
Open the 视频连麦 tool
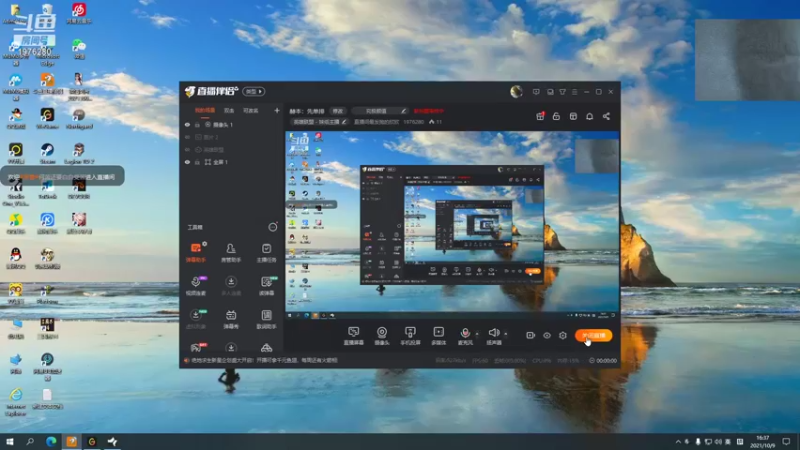196,286
